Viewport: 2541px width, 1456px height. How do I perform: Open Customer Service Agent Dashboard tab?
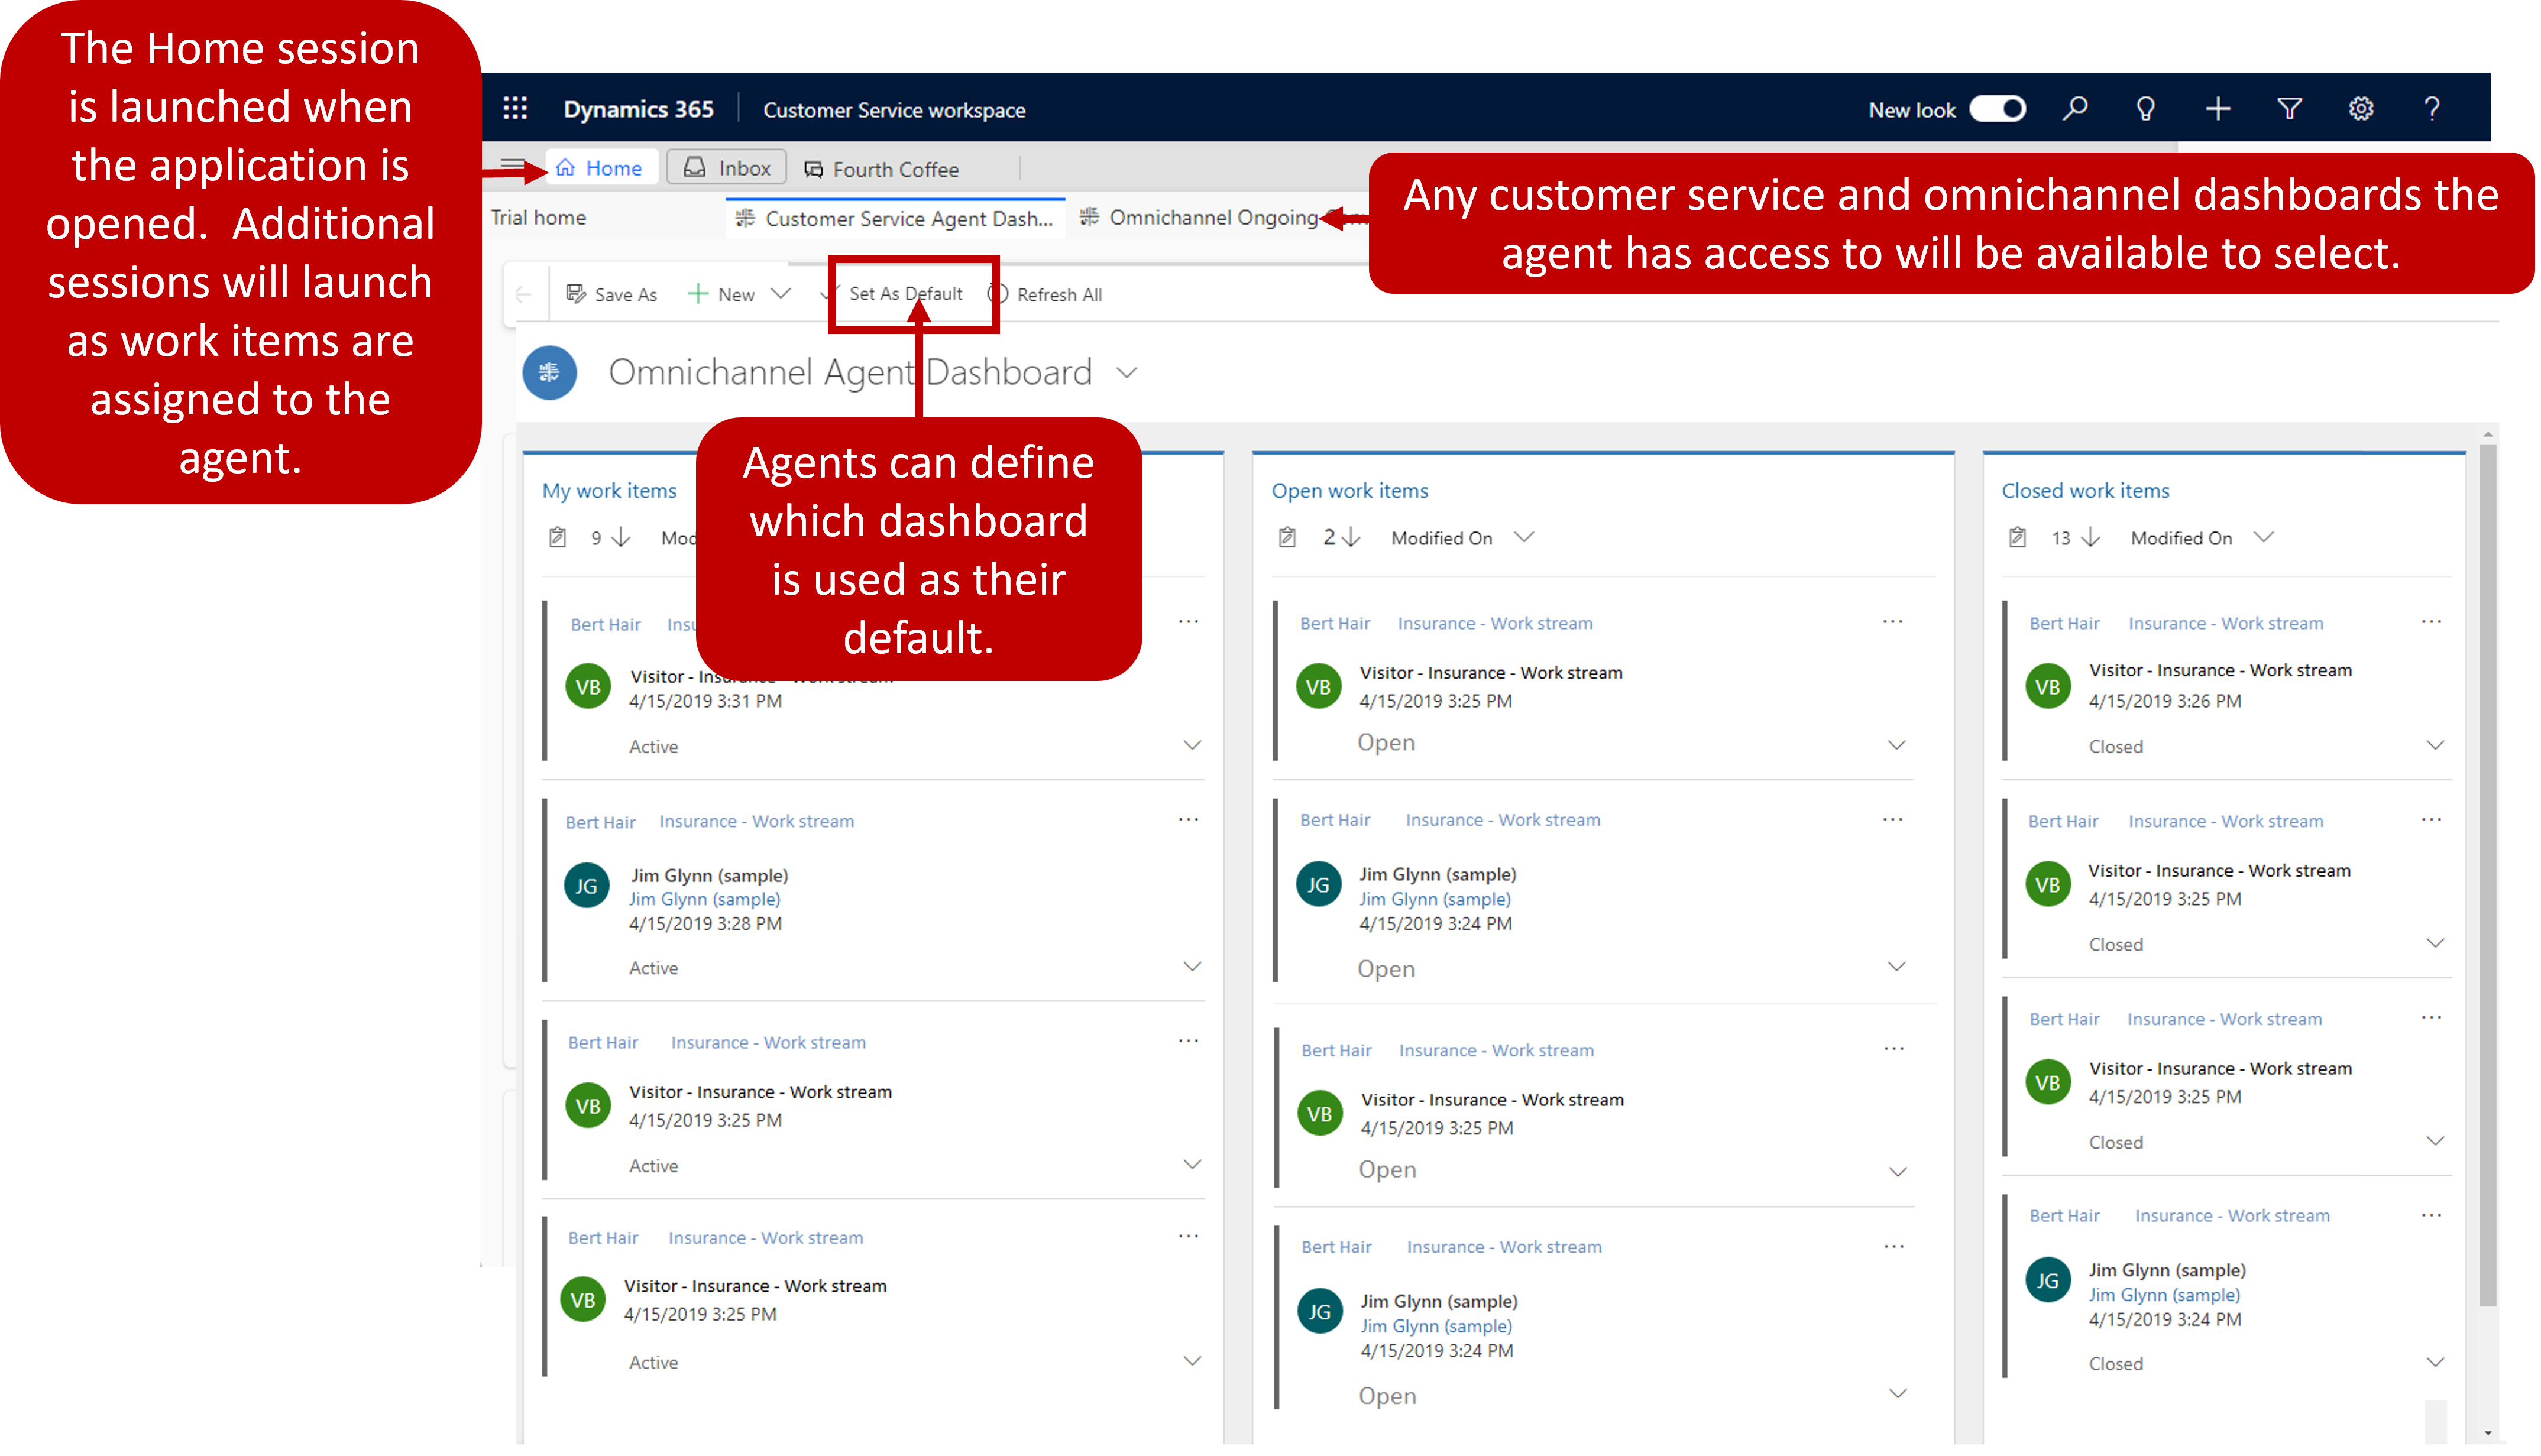coord(896,218)
